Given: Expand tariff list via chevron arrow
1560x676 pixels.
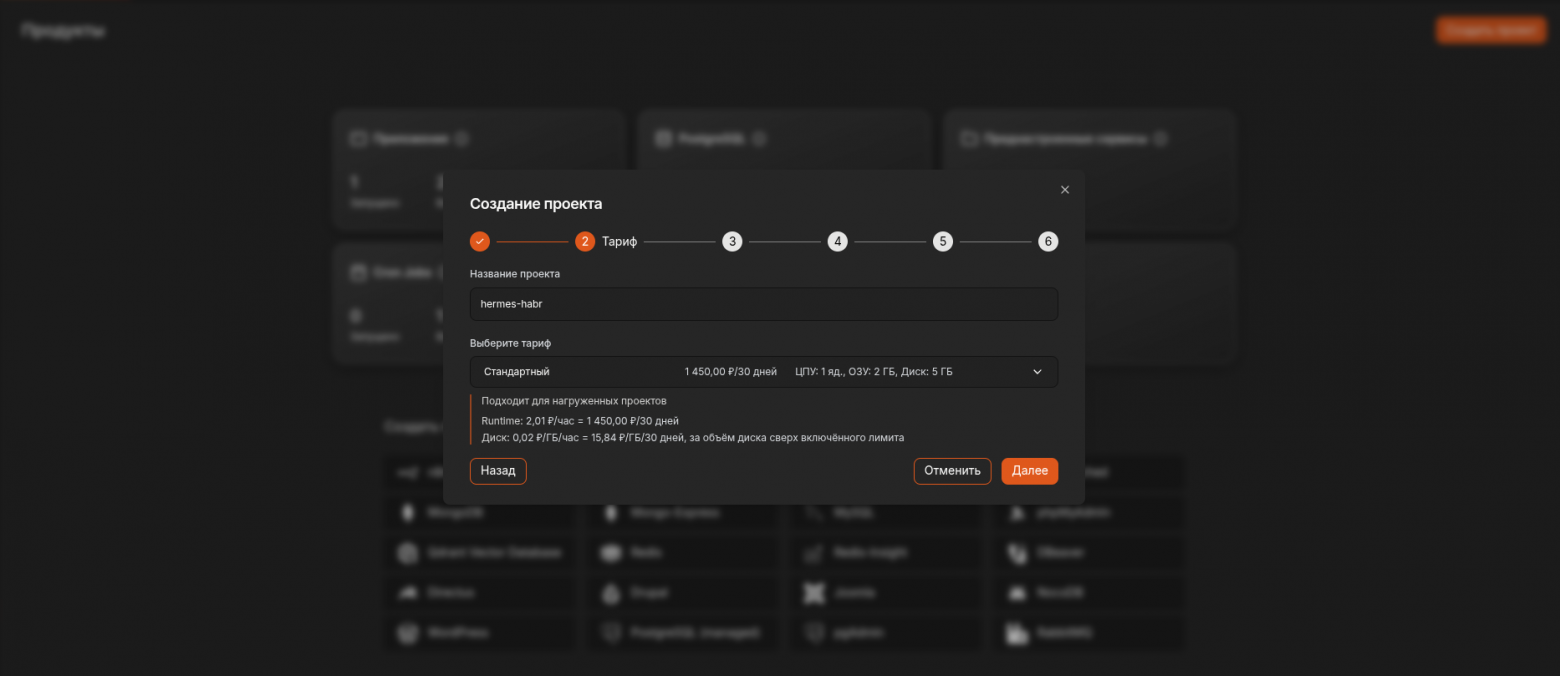Looking at the screenshot, I should click(1037, 372).
